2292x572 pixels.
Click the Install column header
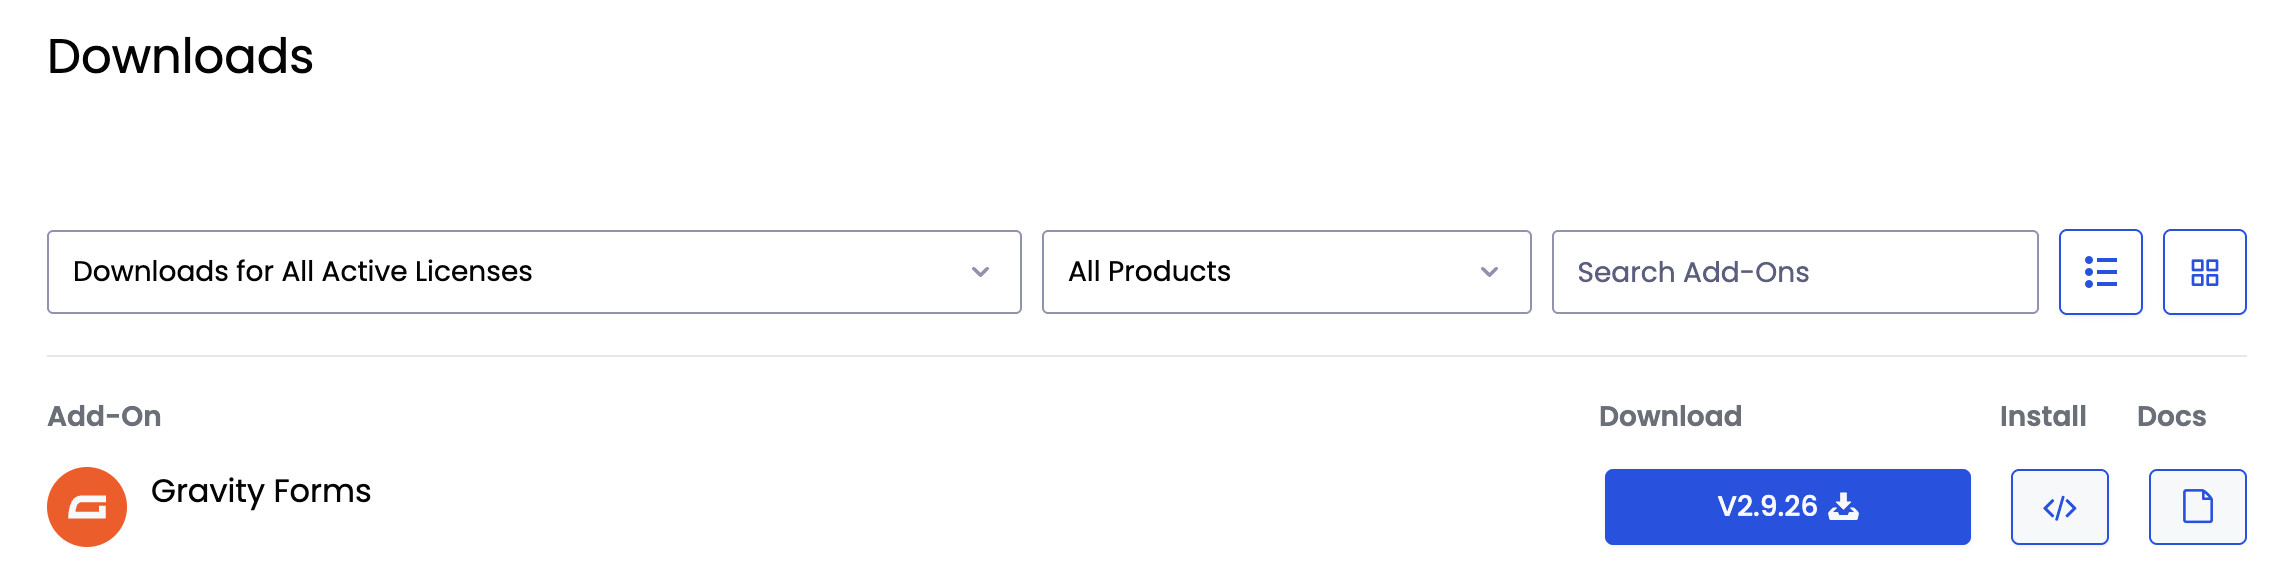tap(2042, 416)
